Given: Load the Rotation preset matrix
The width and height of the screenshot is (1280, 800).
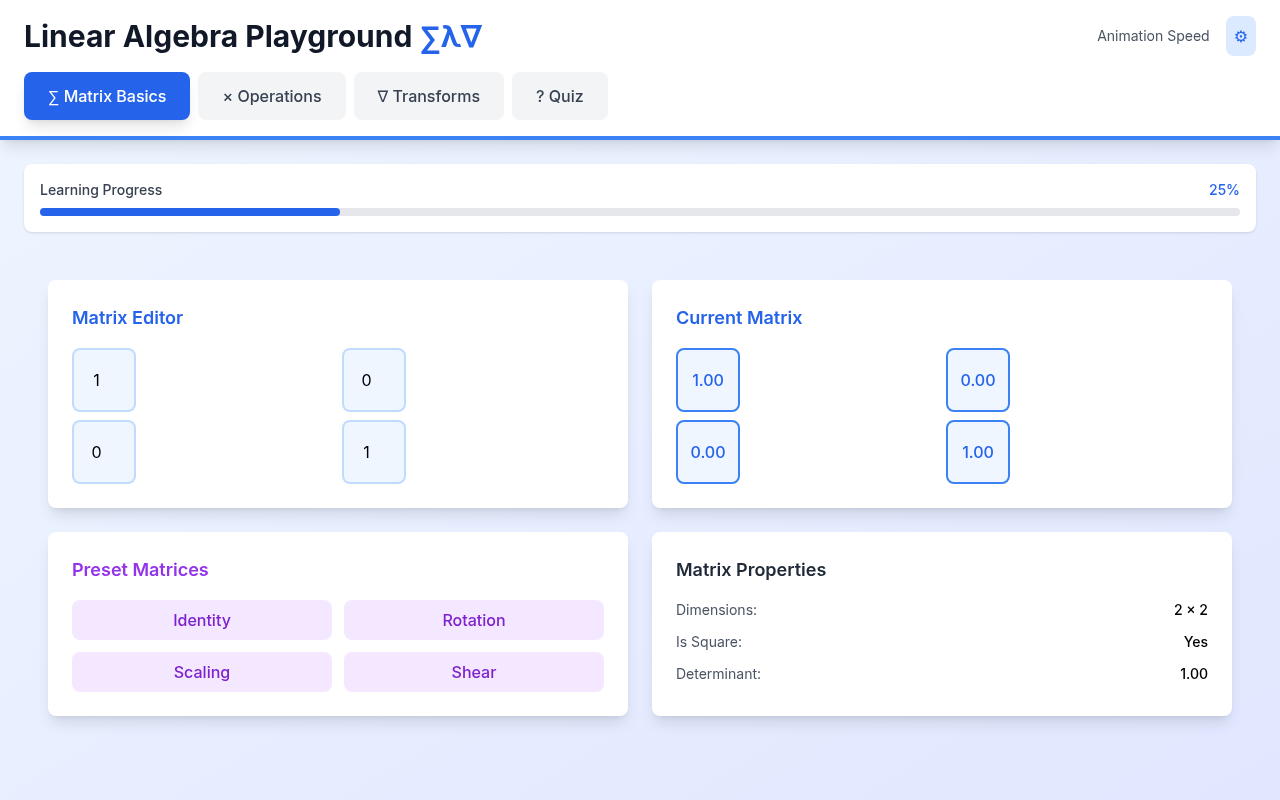Looking at the screenshot, I should (x=473, y=620).
